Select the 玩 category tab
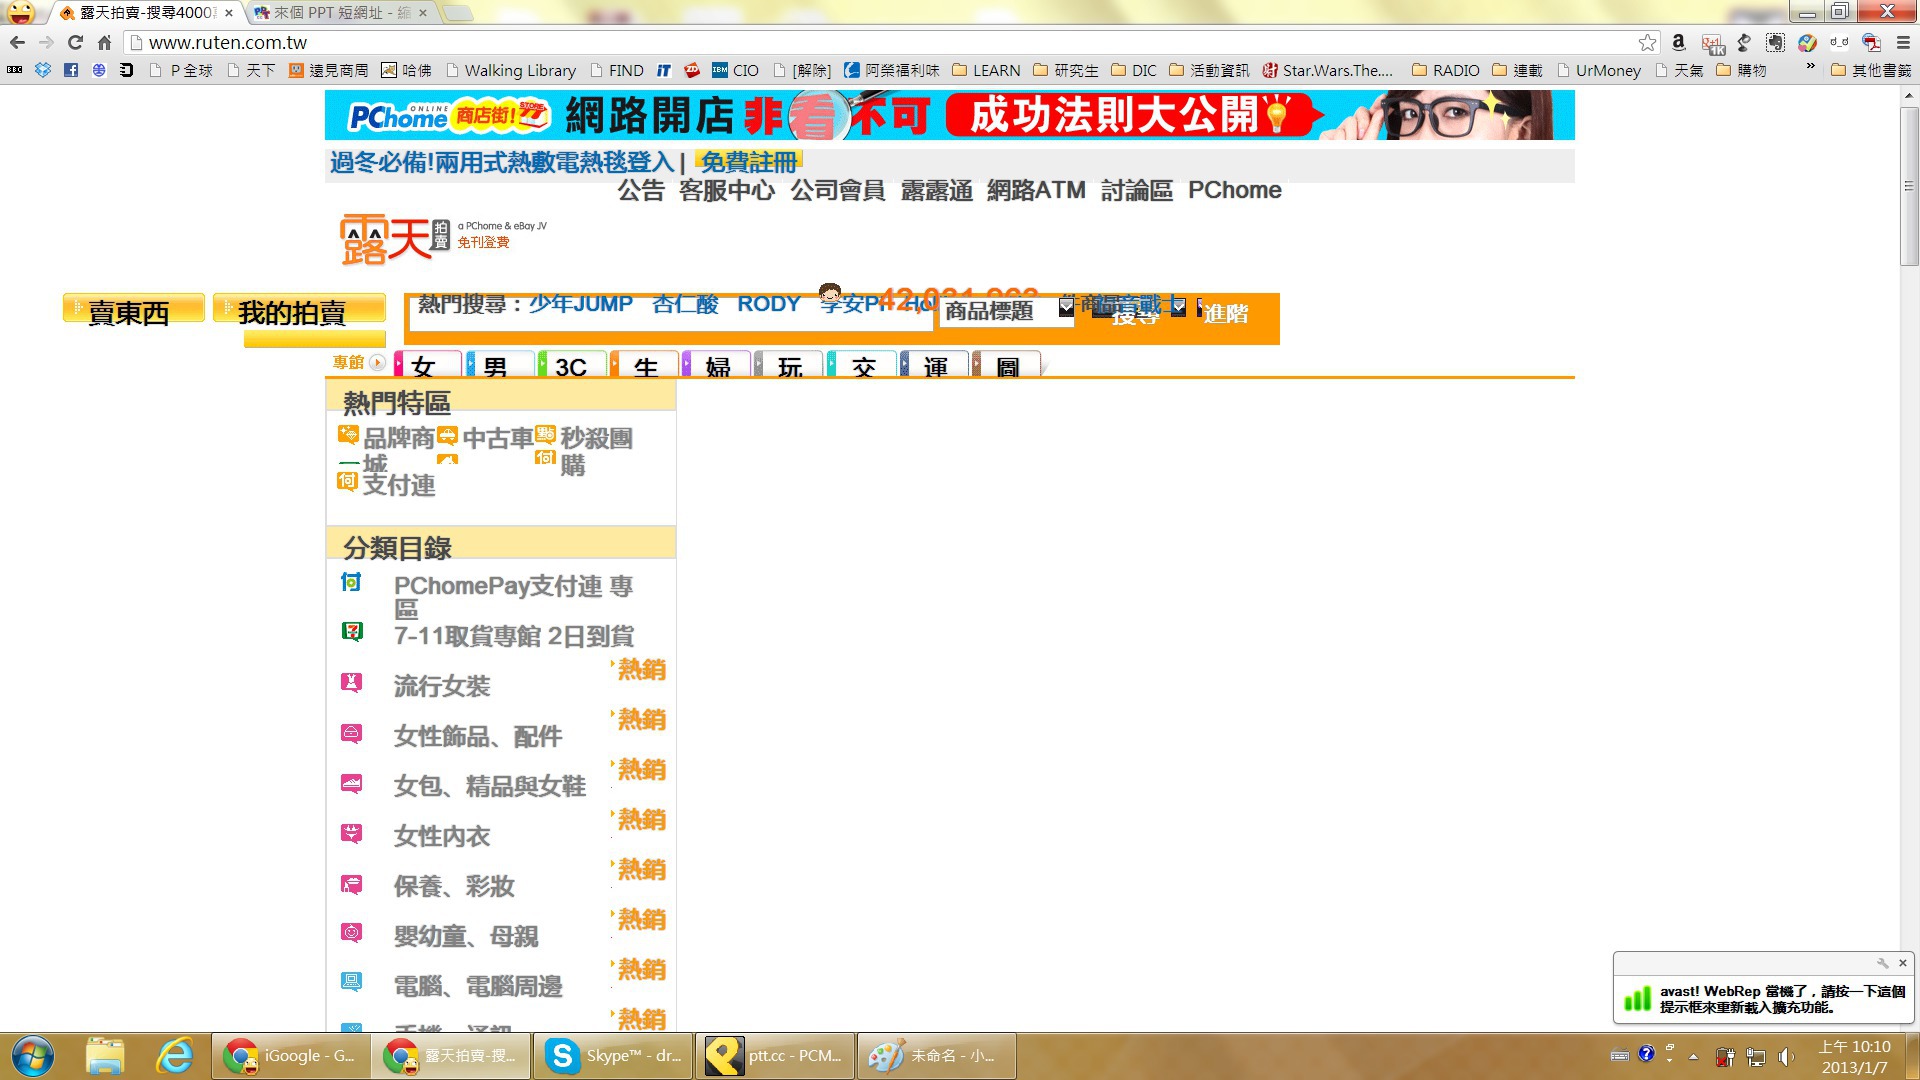This screenshot has height=1080, width=1920. (x=789, y=365)
